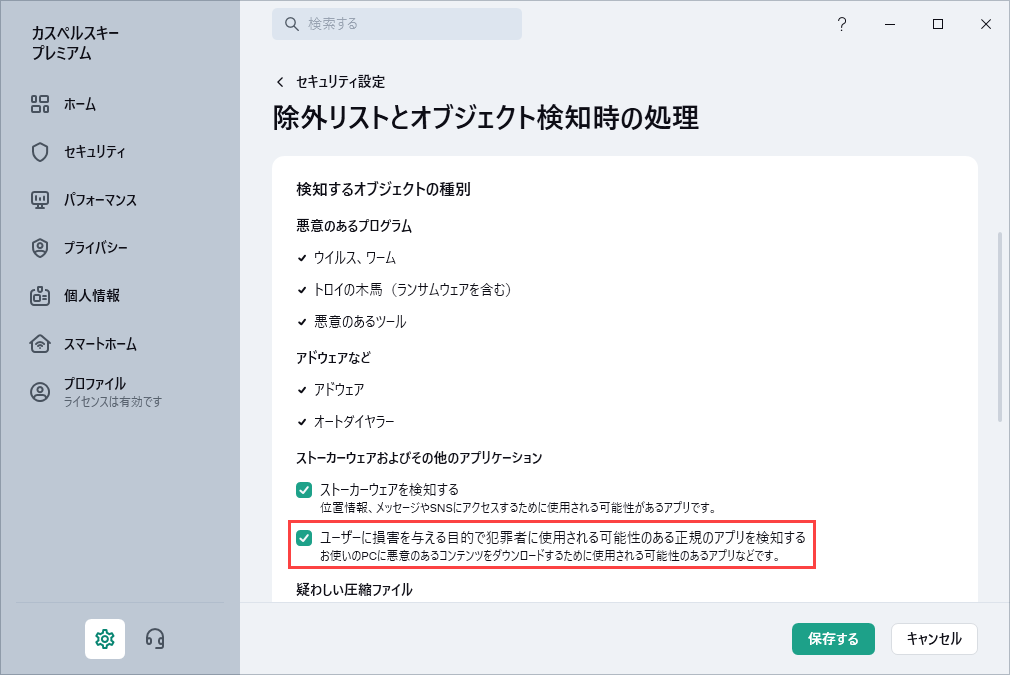
Task: Click the スマートホーム house icon
Action: pos(40,344)
